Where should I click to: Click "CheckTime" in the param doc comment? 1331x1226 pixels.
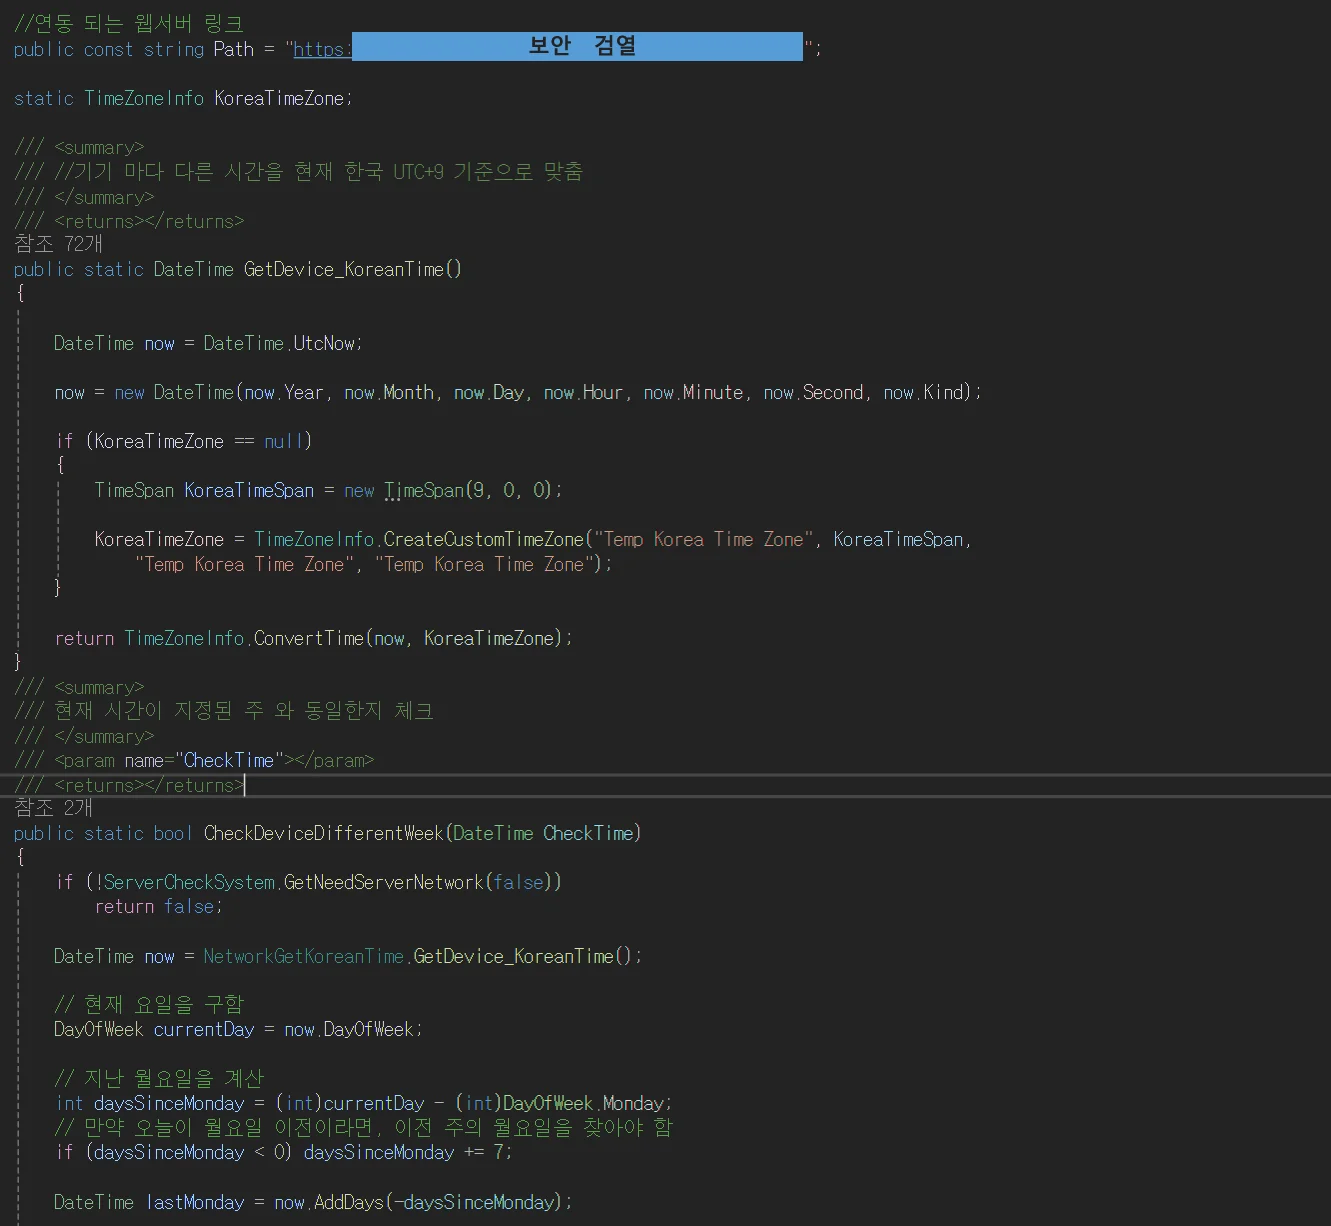[228, 760]
